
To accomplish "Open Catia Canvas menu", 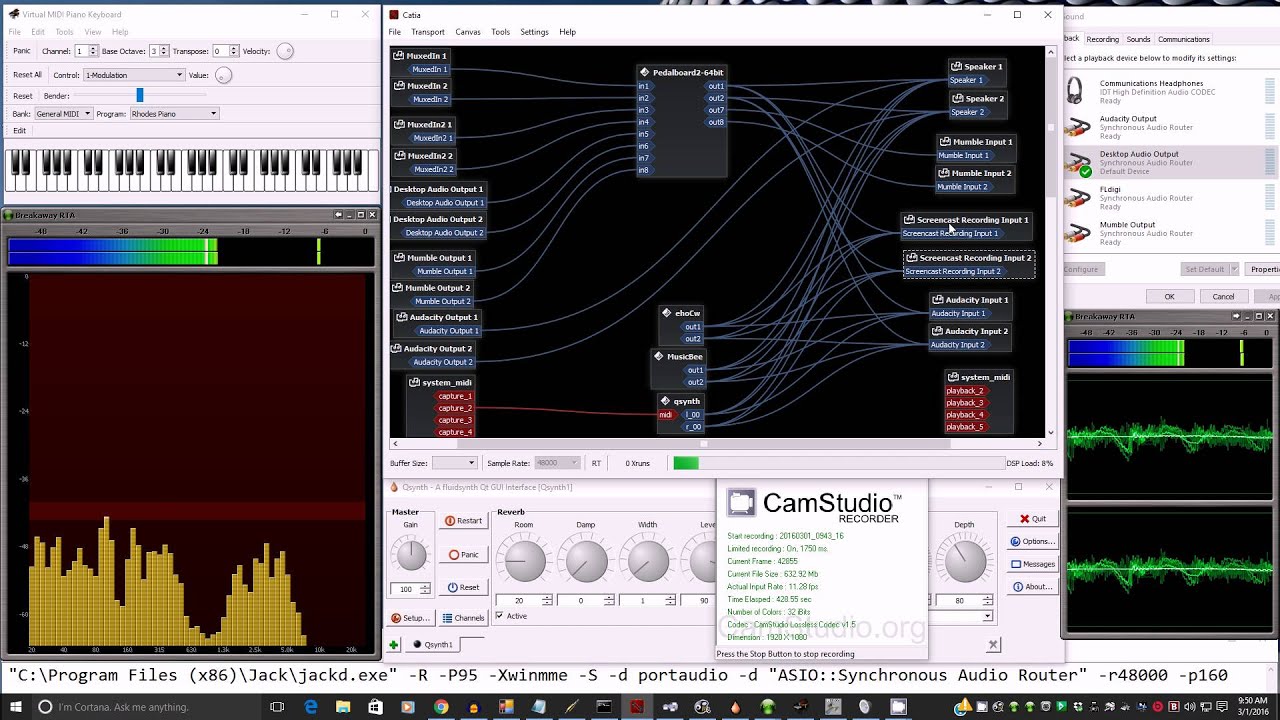I will [468, 32].
